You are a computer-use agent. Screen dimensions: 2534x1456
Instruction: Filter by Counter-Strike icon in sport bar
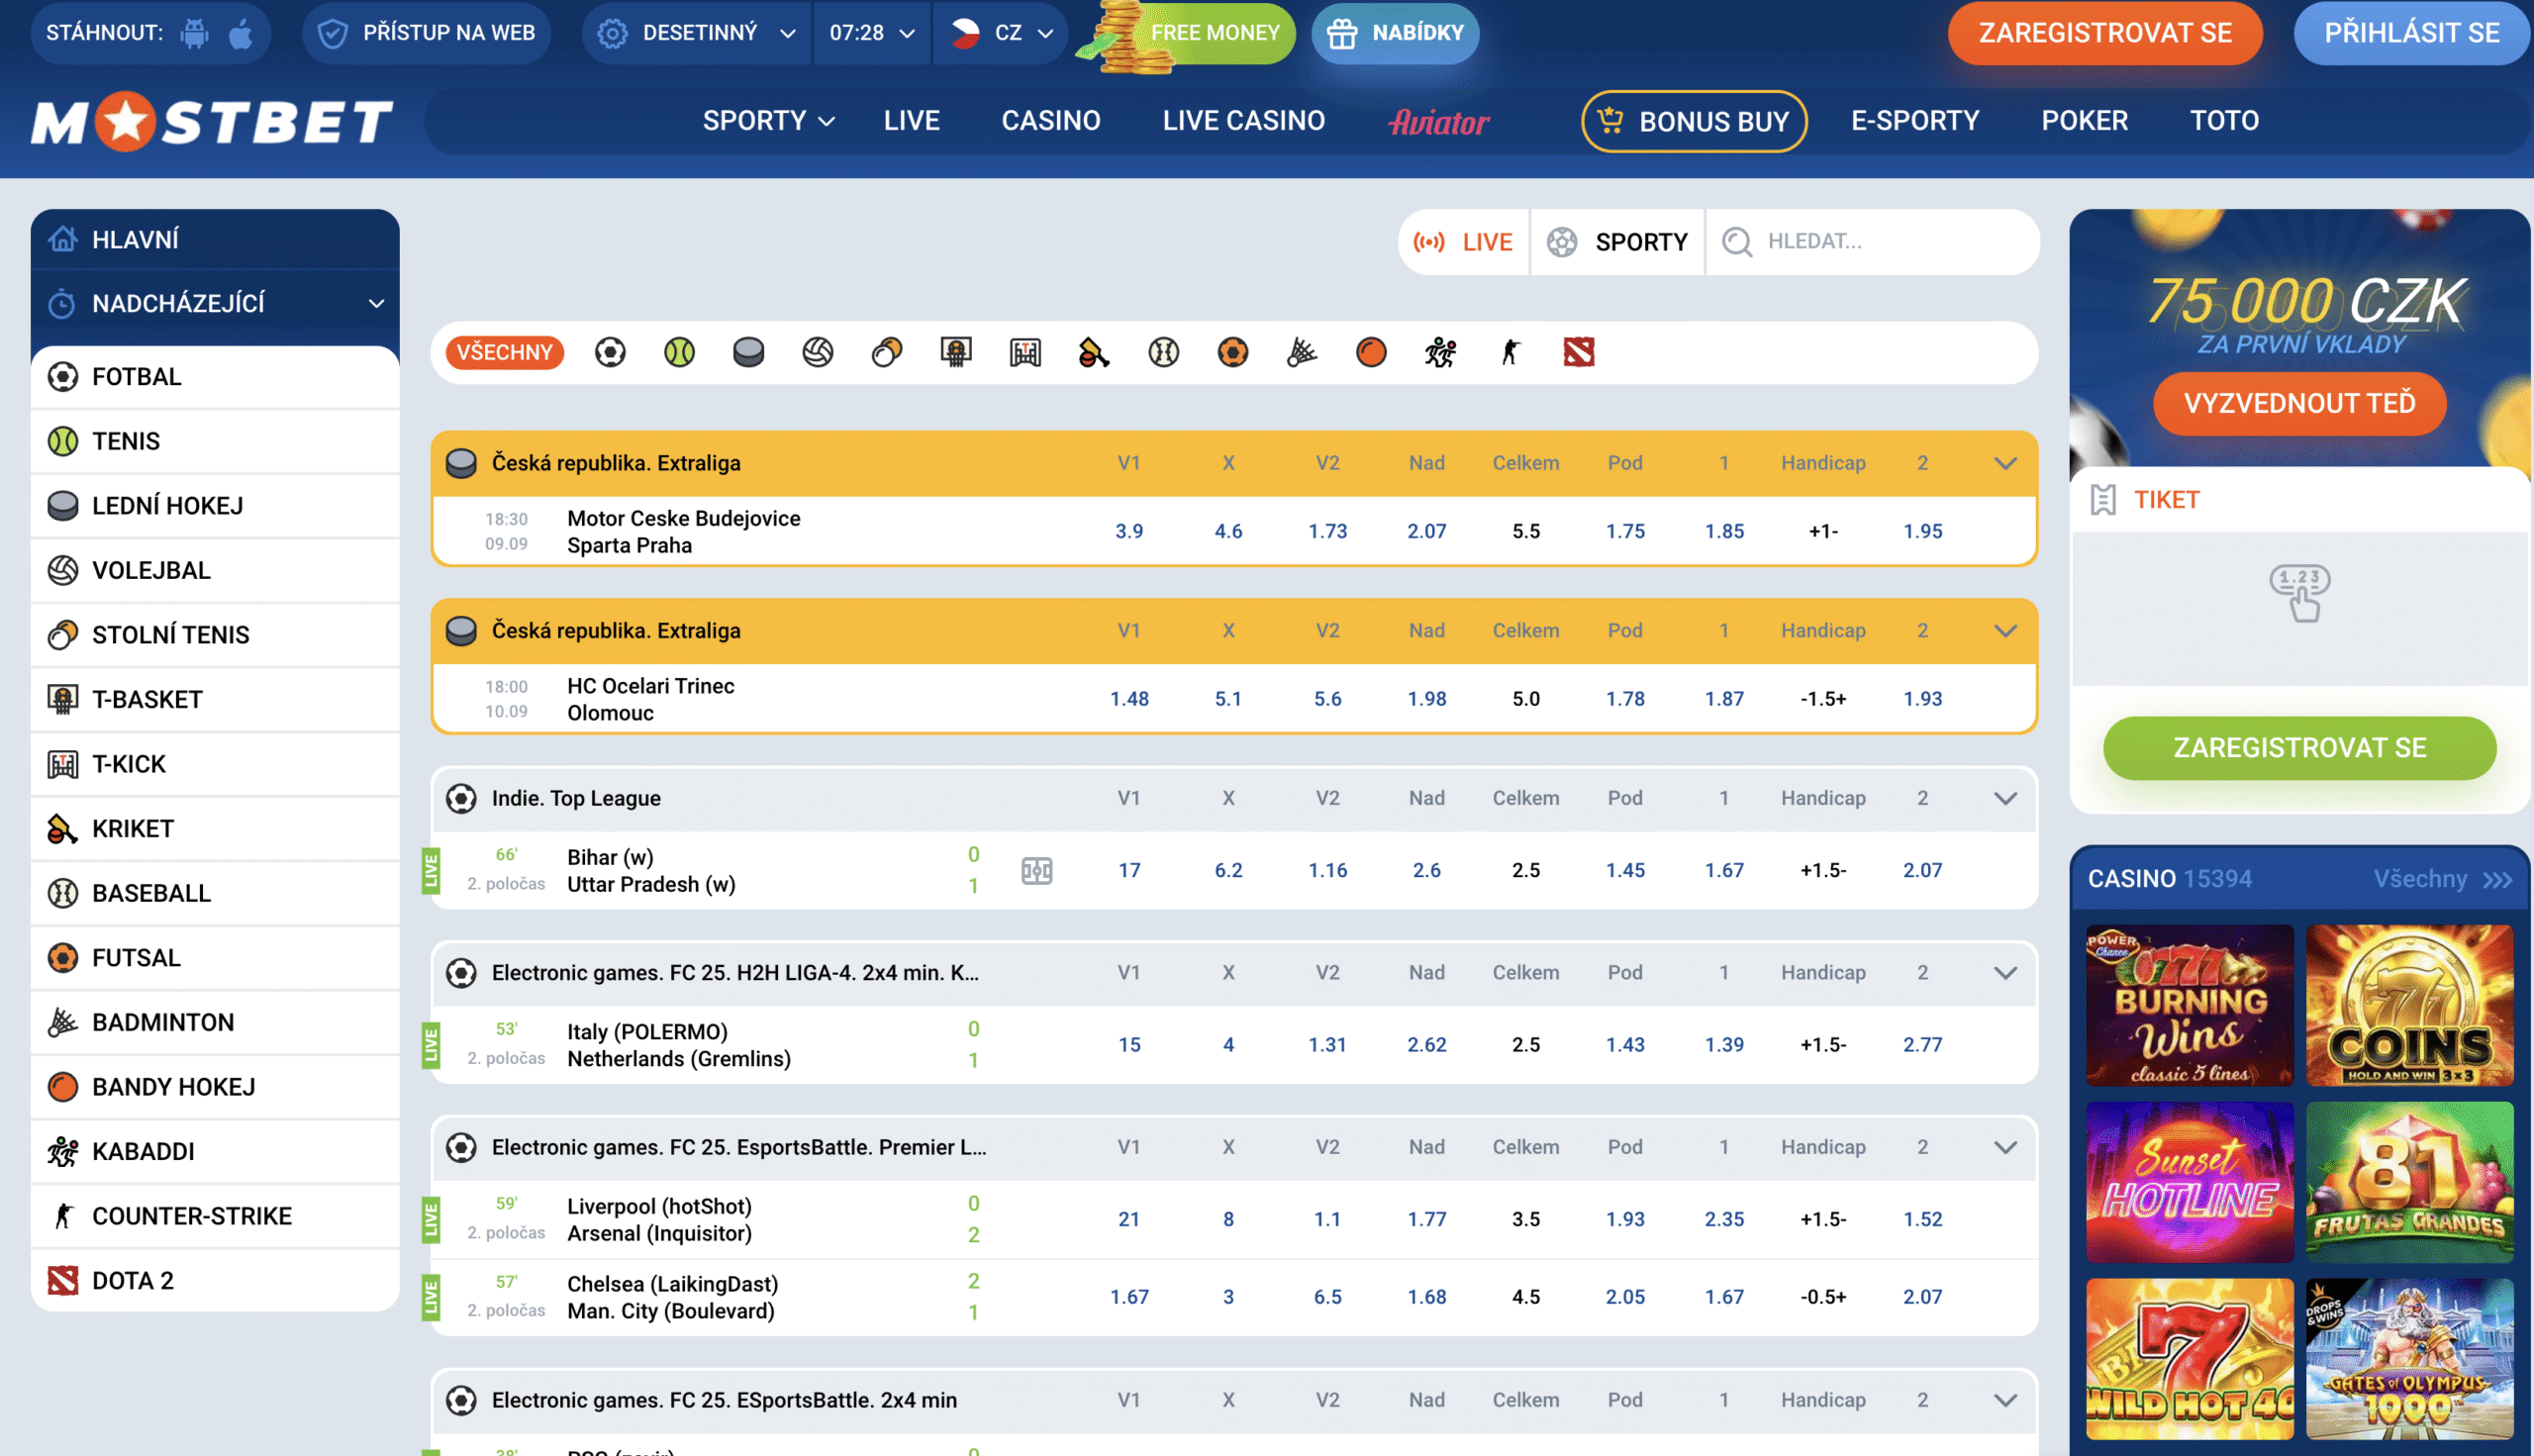(x=1510, y=352)
